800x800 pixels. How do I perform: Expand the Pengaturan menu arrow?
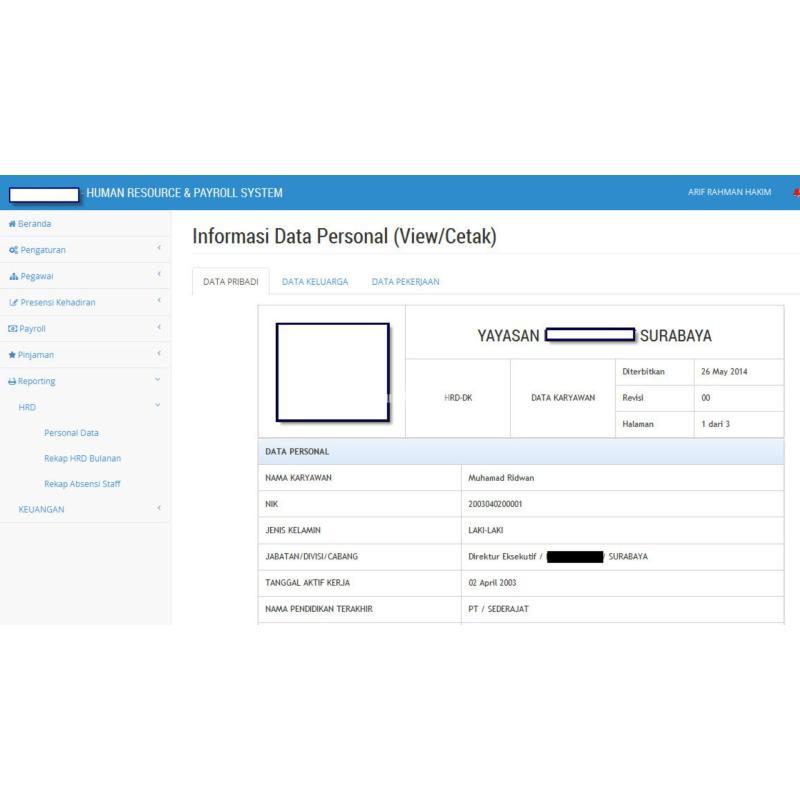coord(158,250)
